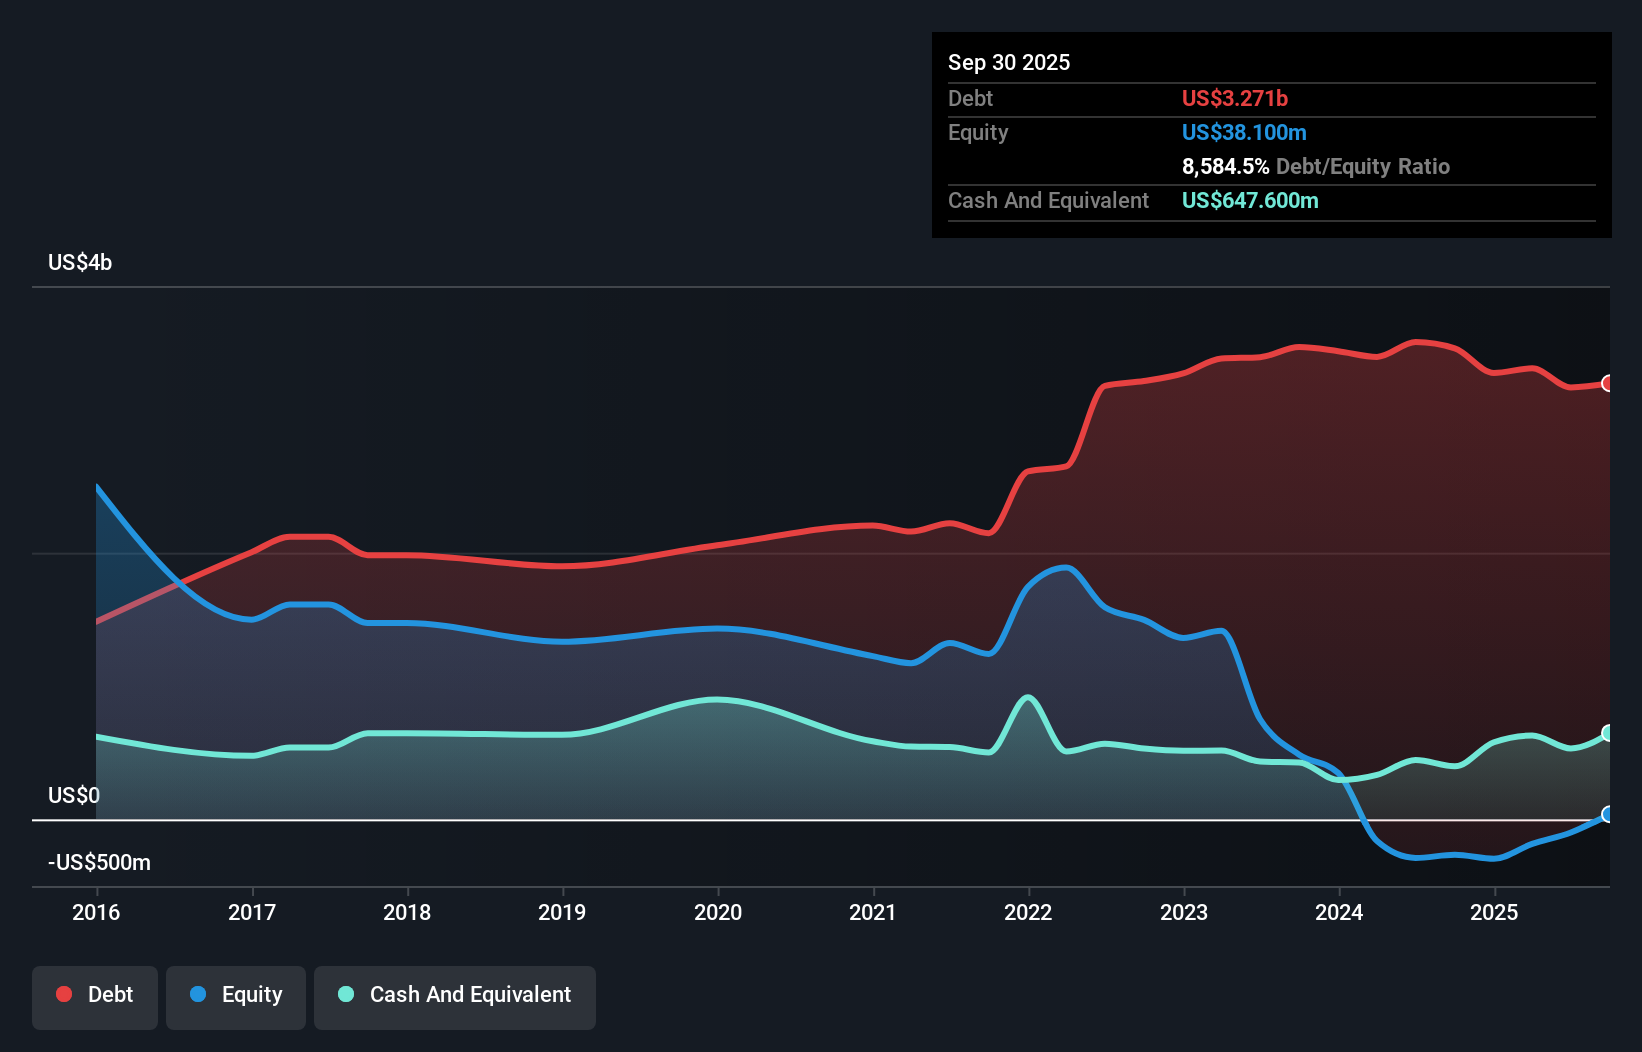Viewport: 1642px width, 1052px height.
Task: Select the Cash end-point marker on the chart
Action: 1608,733
